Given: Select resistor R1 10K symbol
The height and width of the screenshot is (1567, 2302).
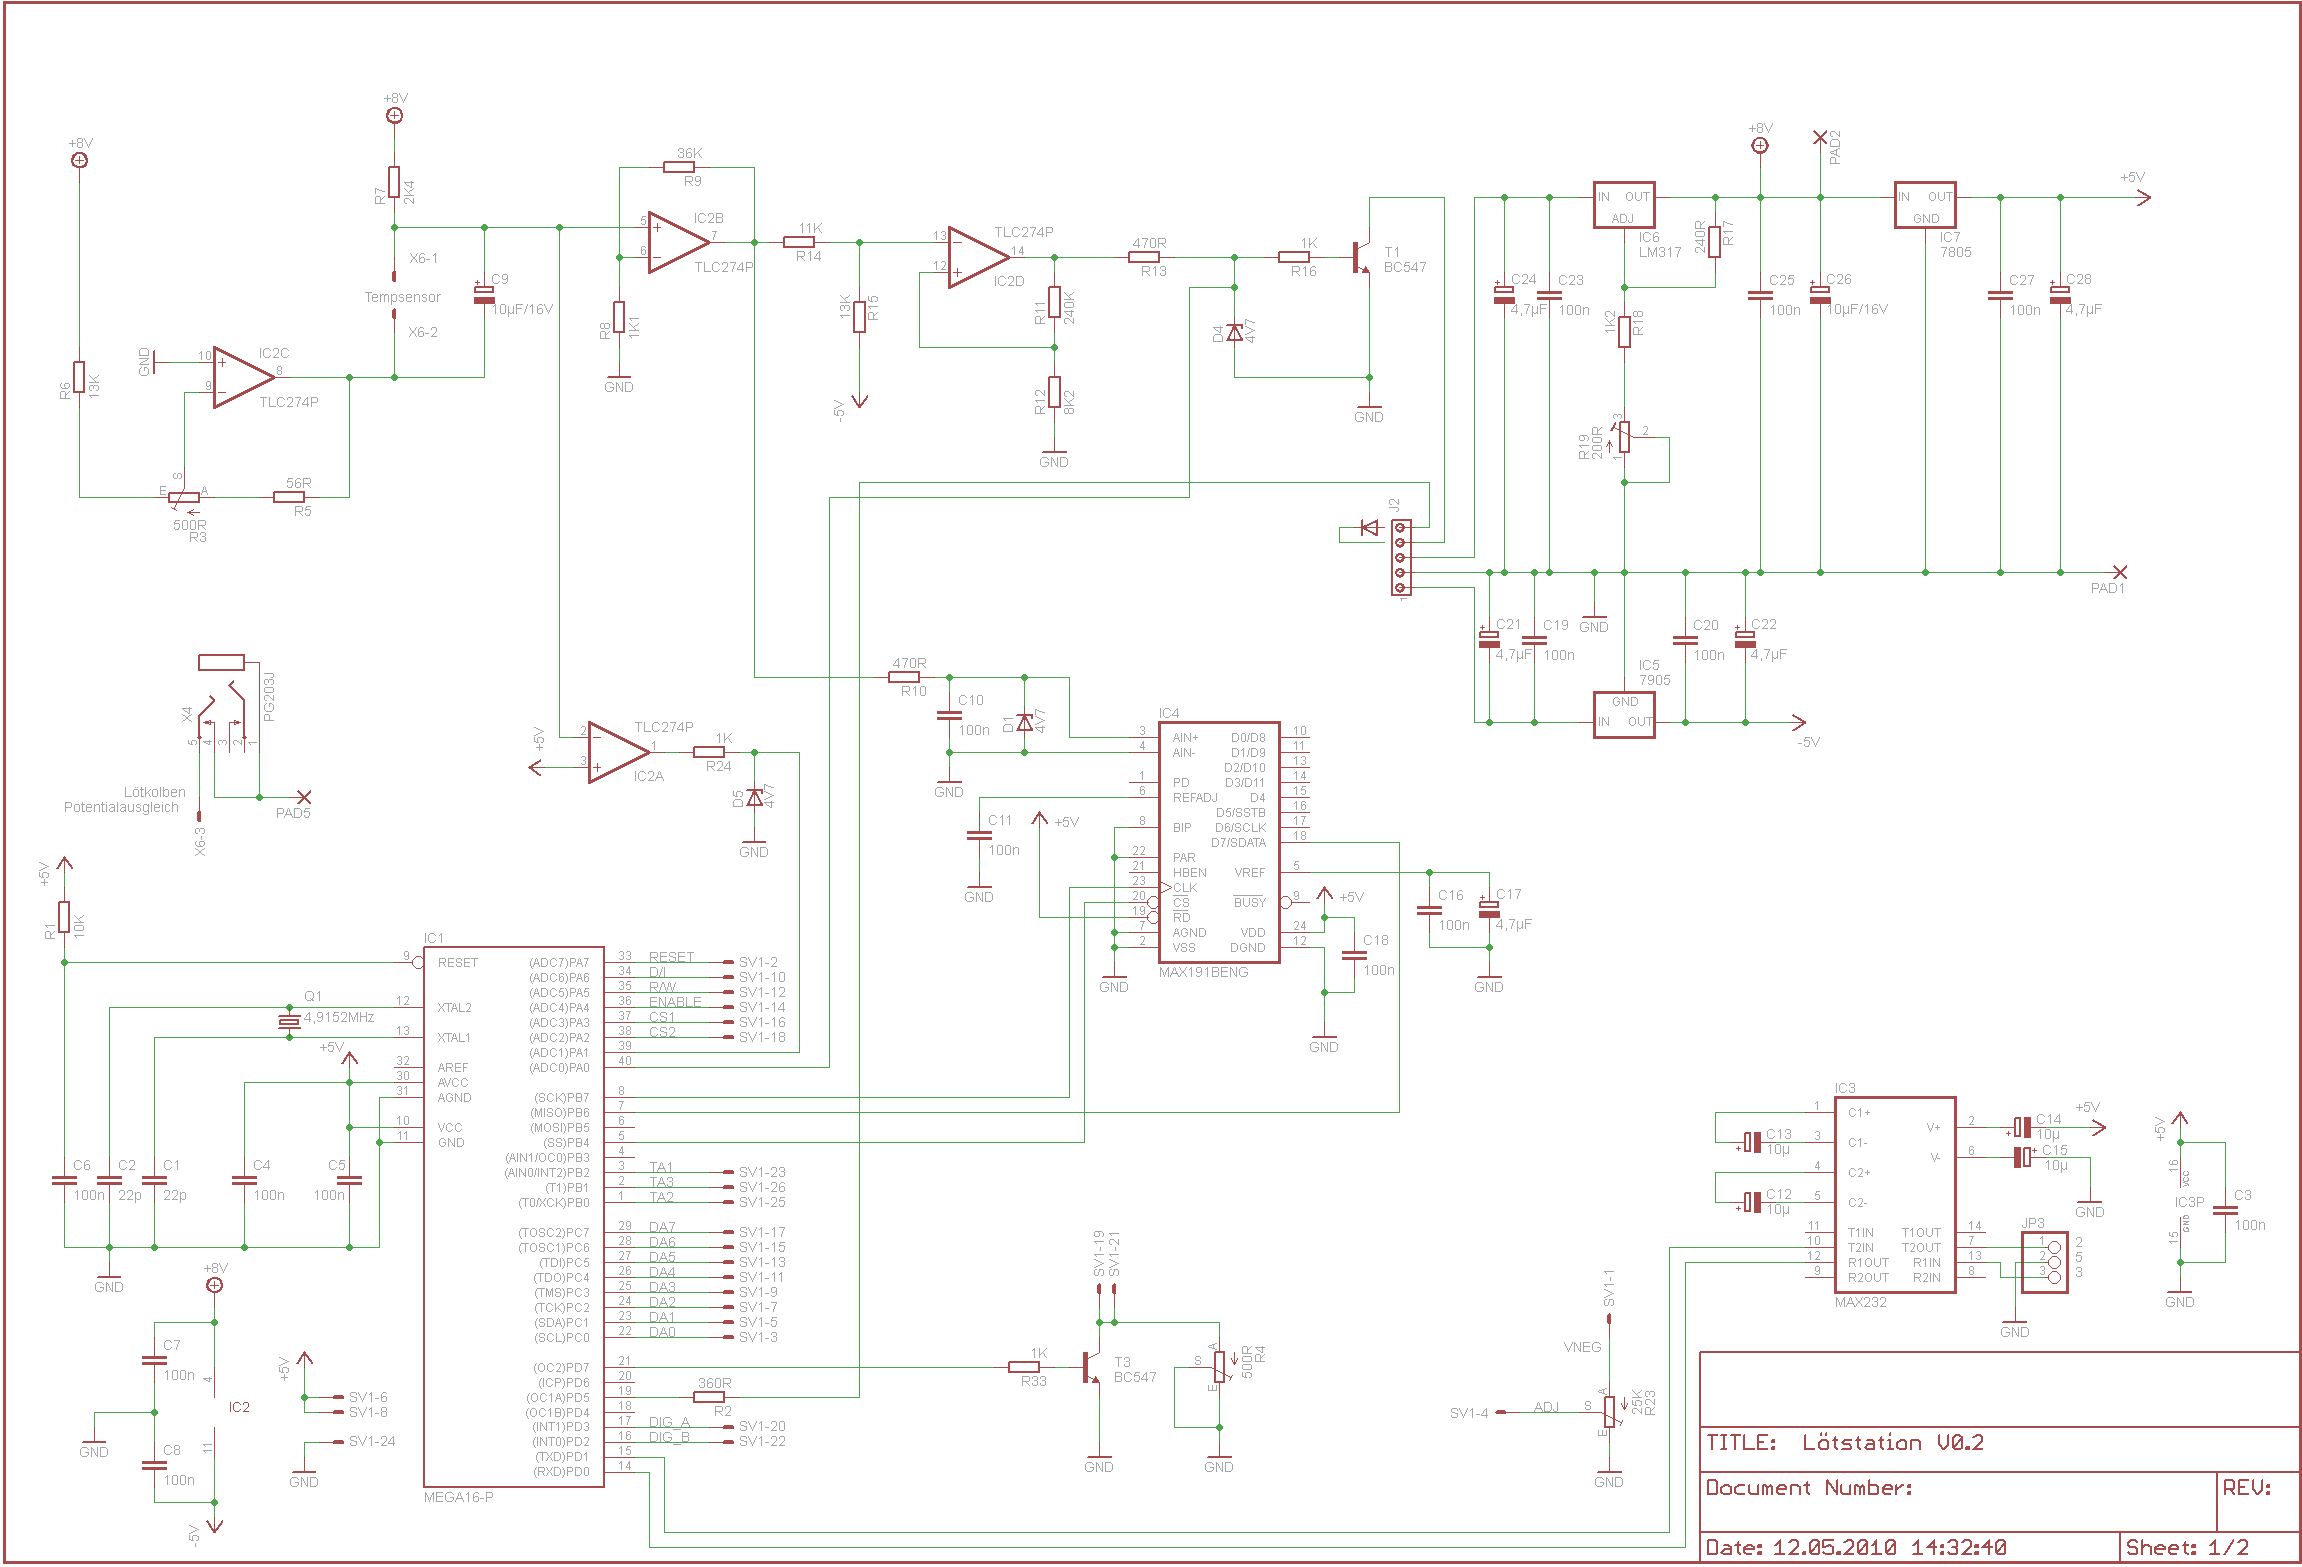Looking at the screenshot, I should (x=64, y=917).
